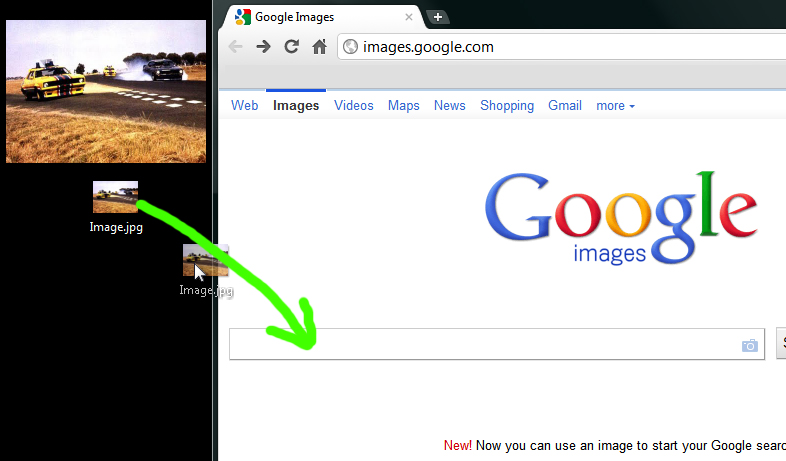
Task: Click the images.google.com address bar
Action: 561,47
